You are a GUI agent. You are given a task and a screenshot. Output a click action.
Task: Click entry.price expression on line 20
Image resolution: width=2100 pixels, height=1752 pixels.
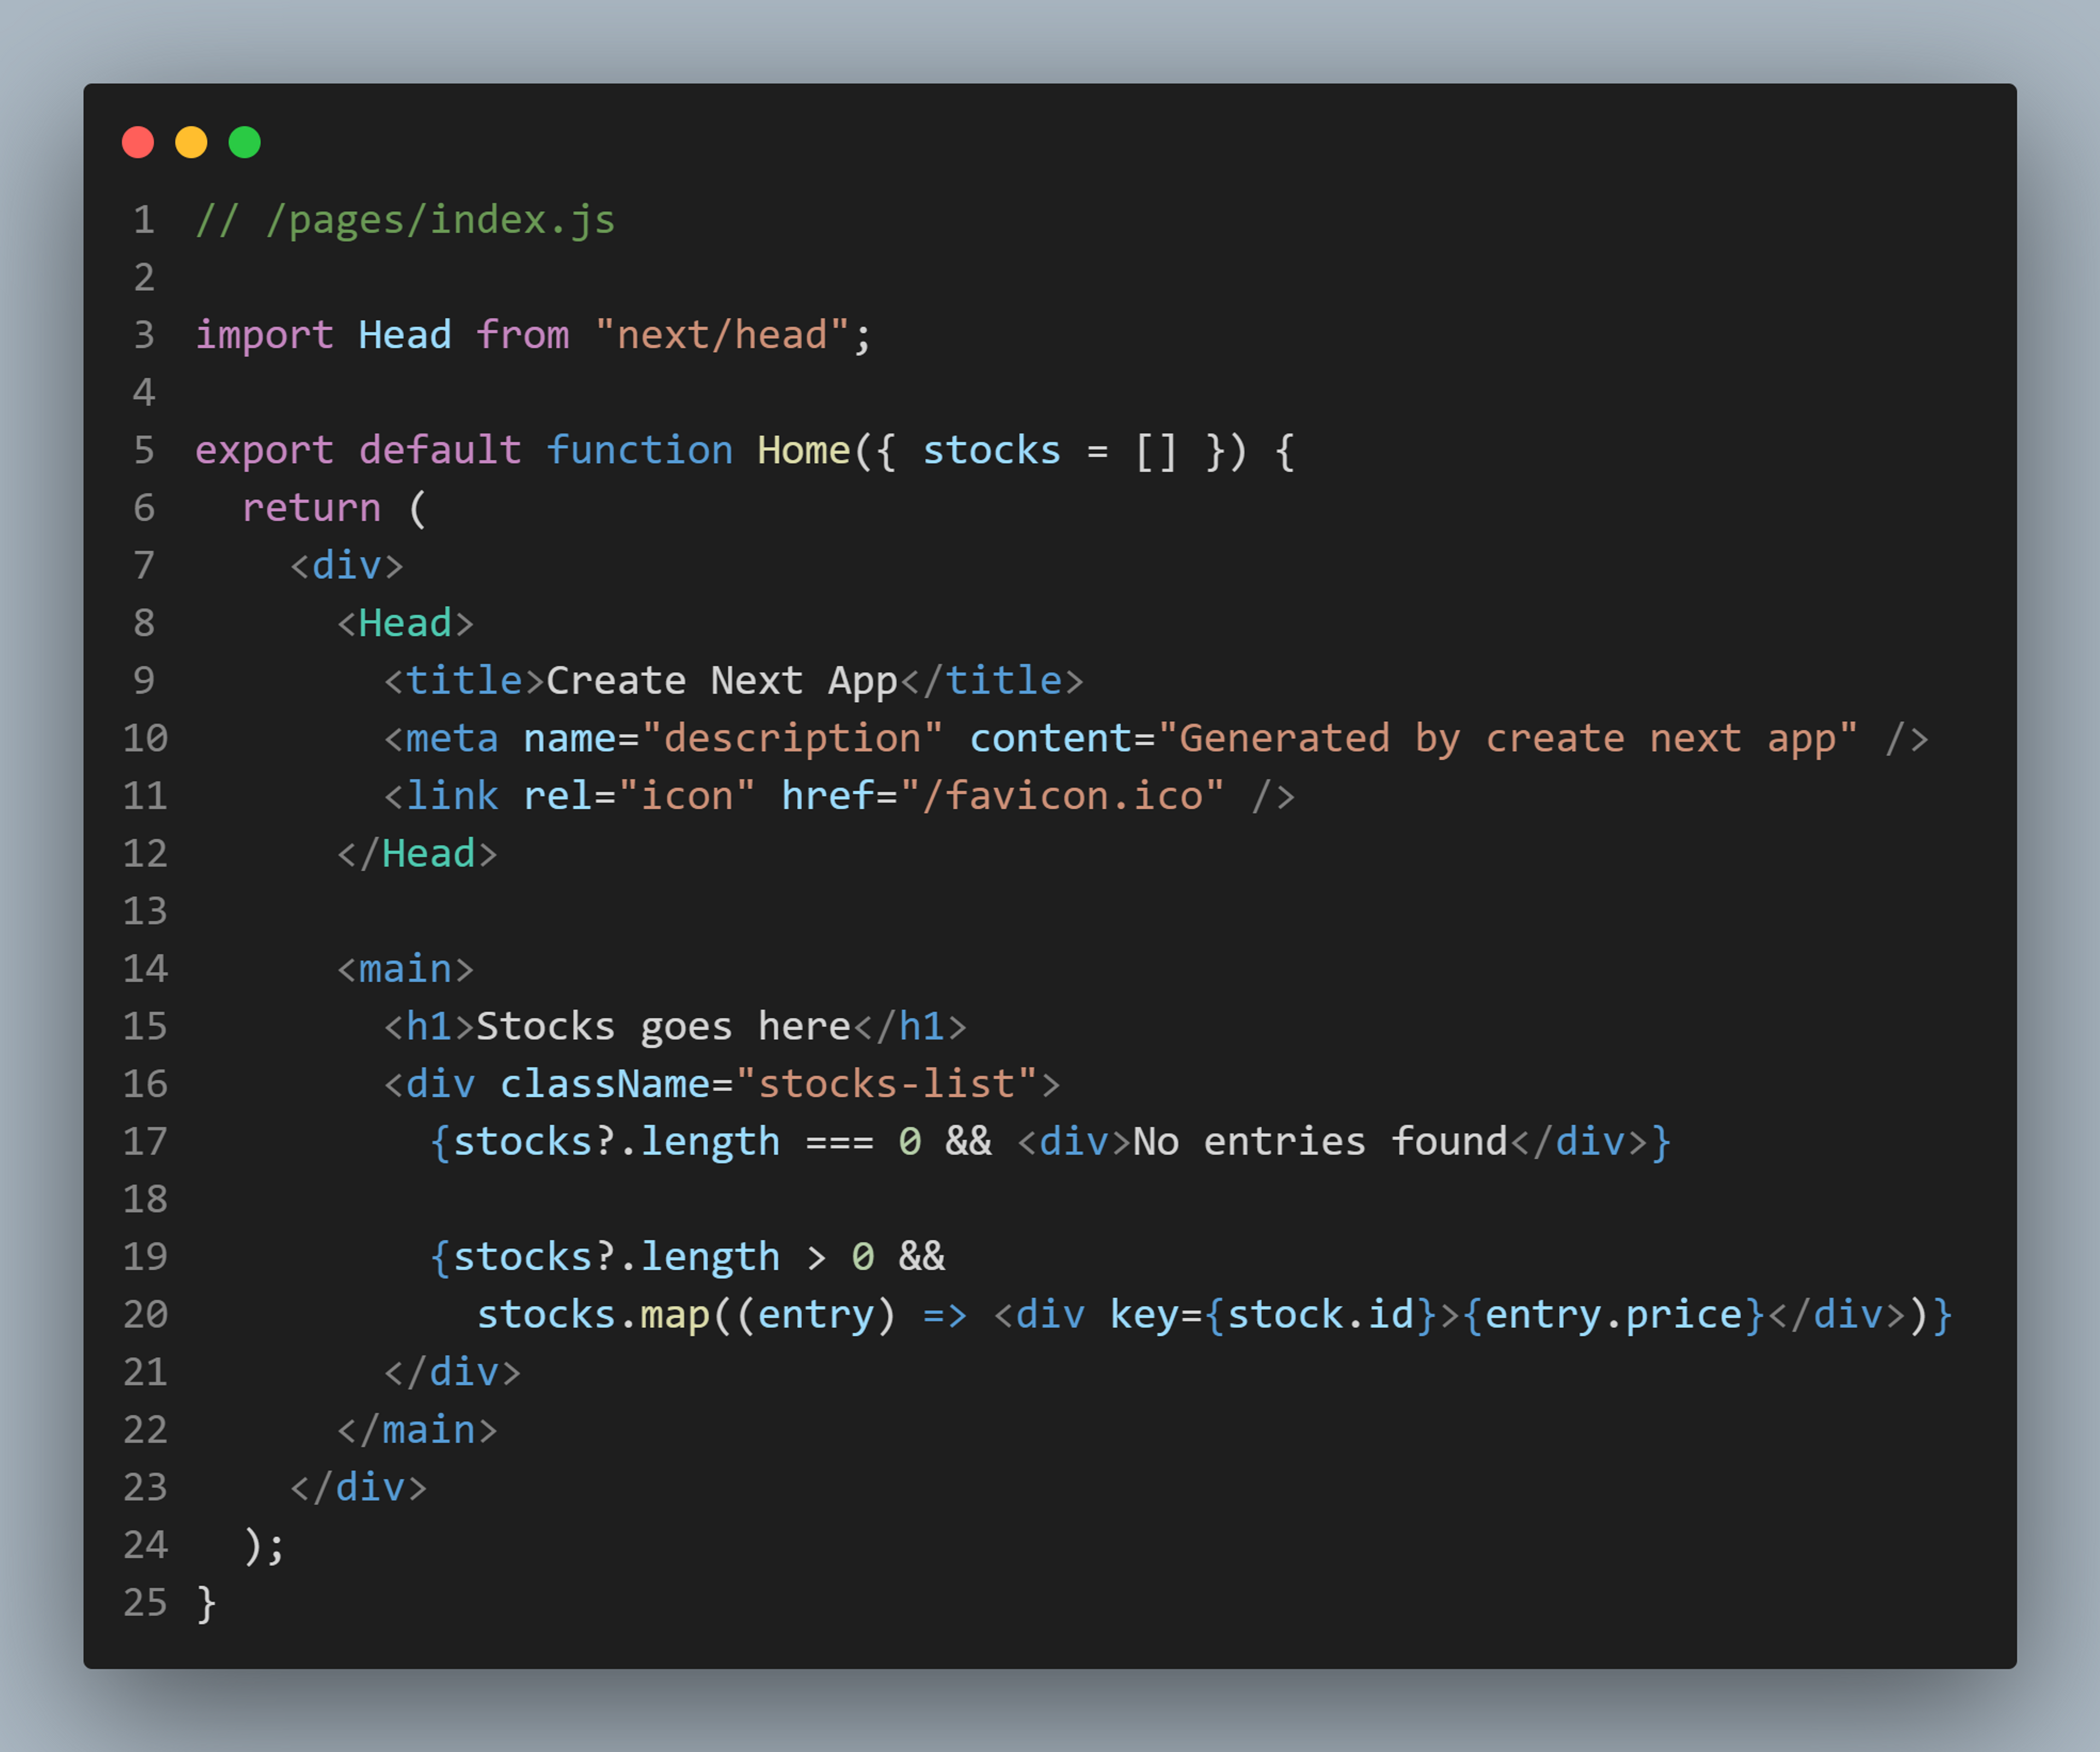(x=1612, y=1314)
